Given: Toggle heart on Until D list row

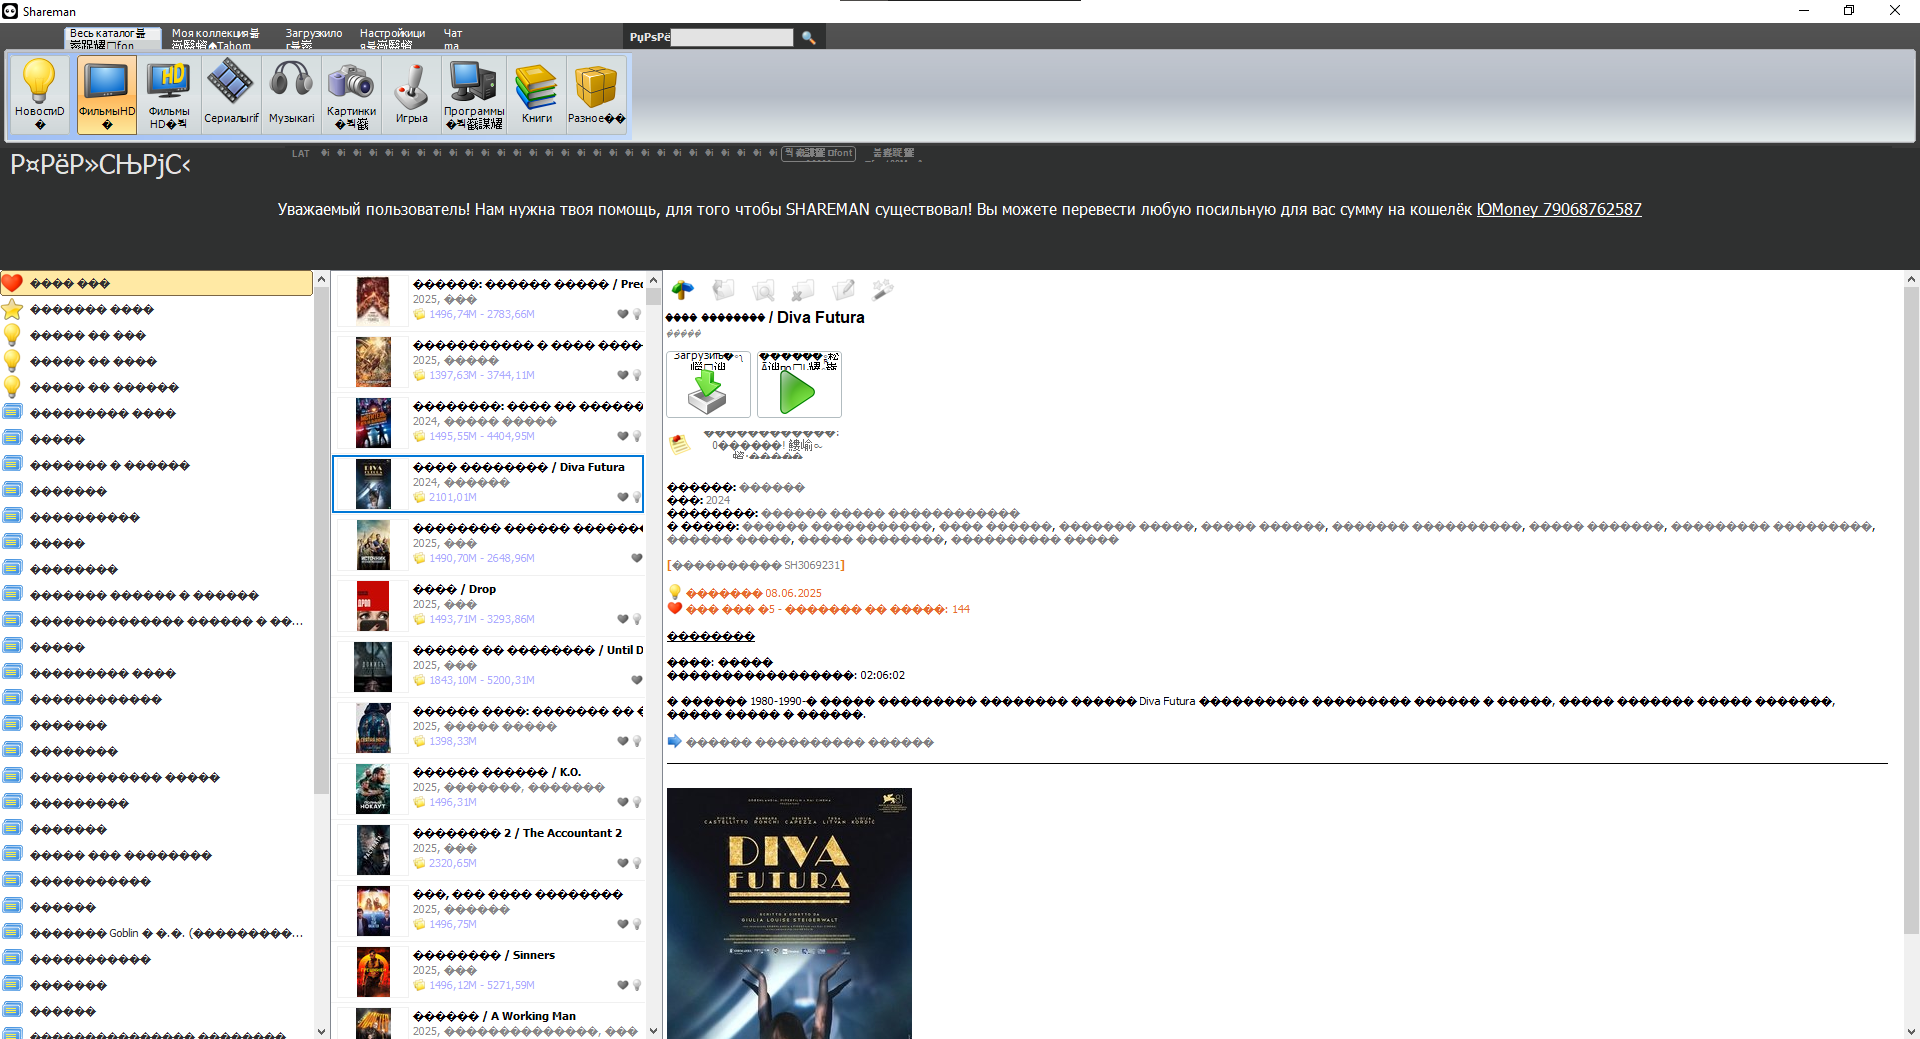Looking at the screenshot, I should coord(637,680).
